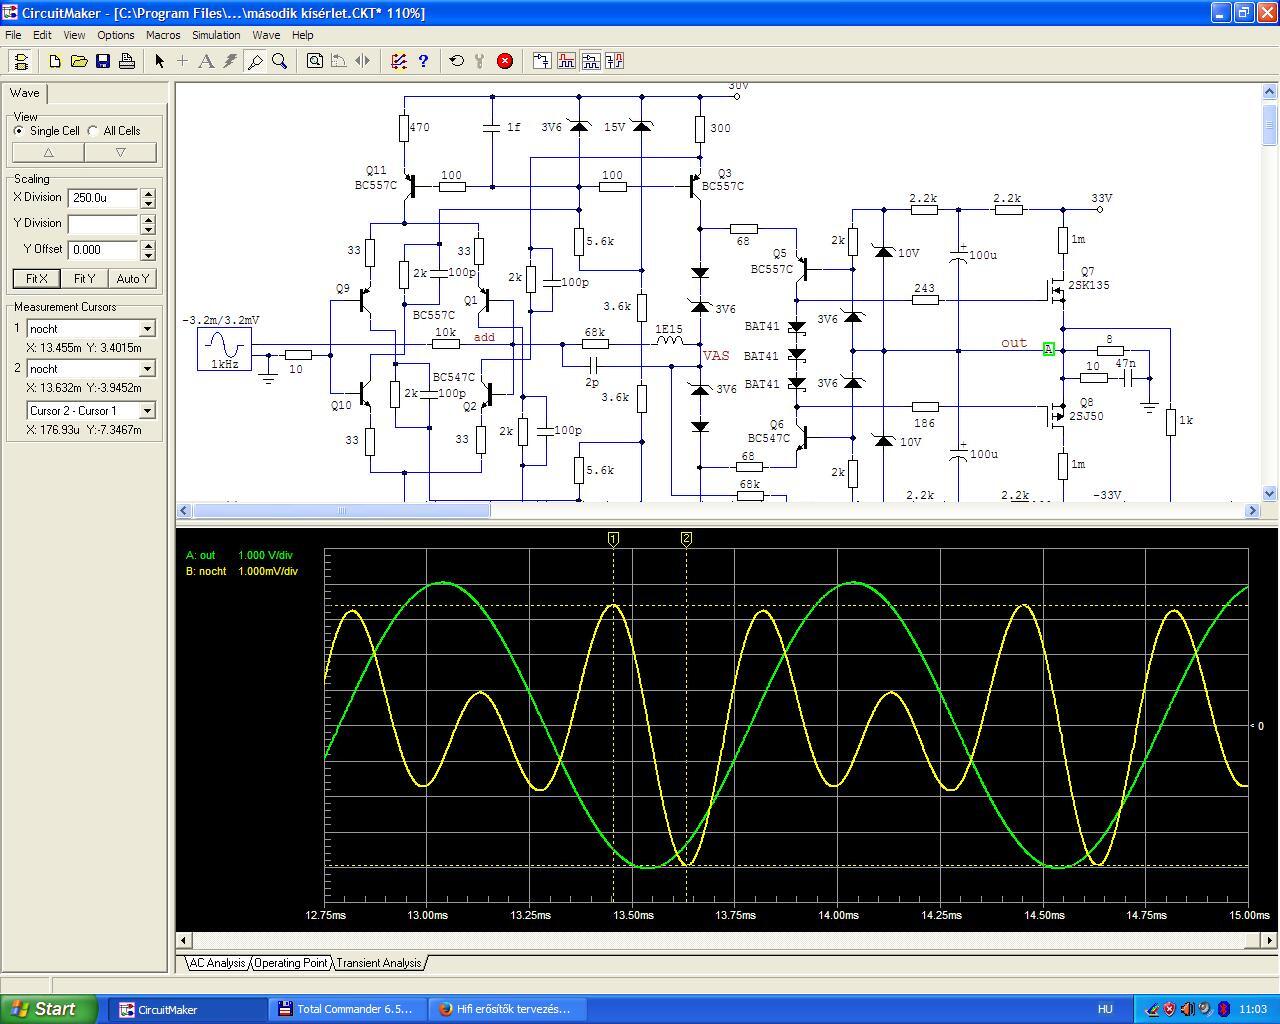Select the All Cells radio button
The height and width of the screenshot is (1024, 1280).
pos(93,131)
